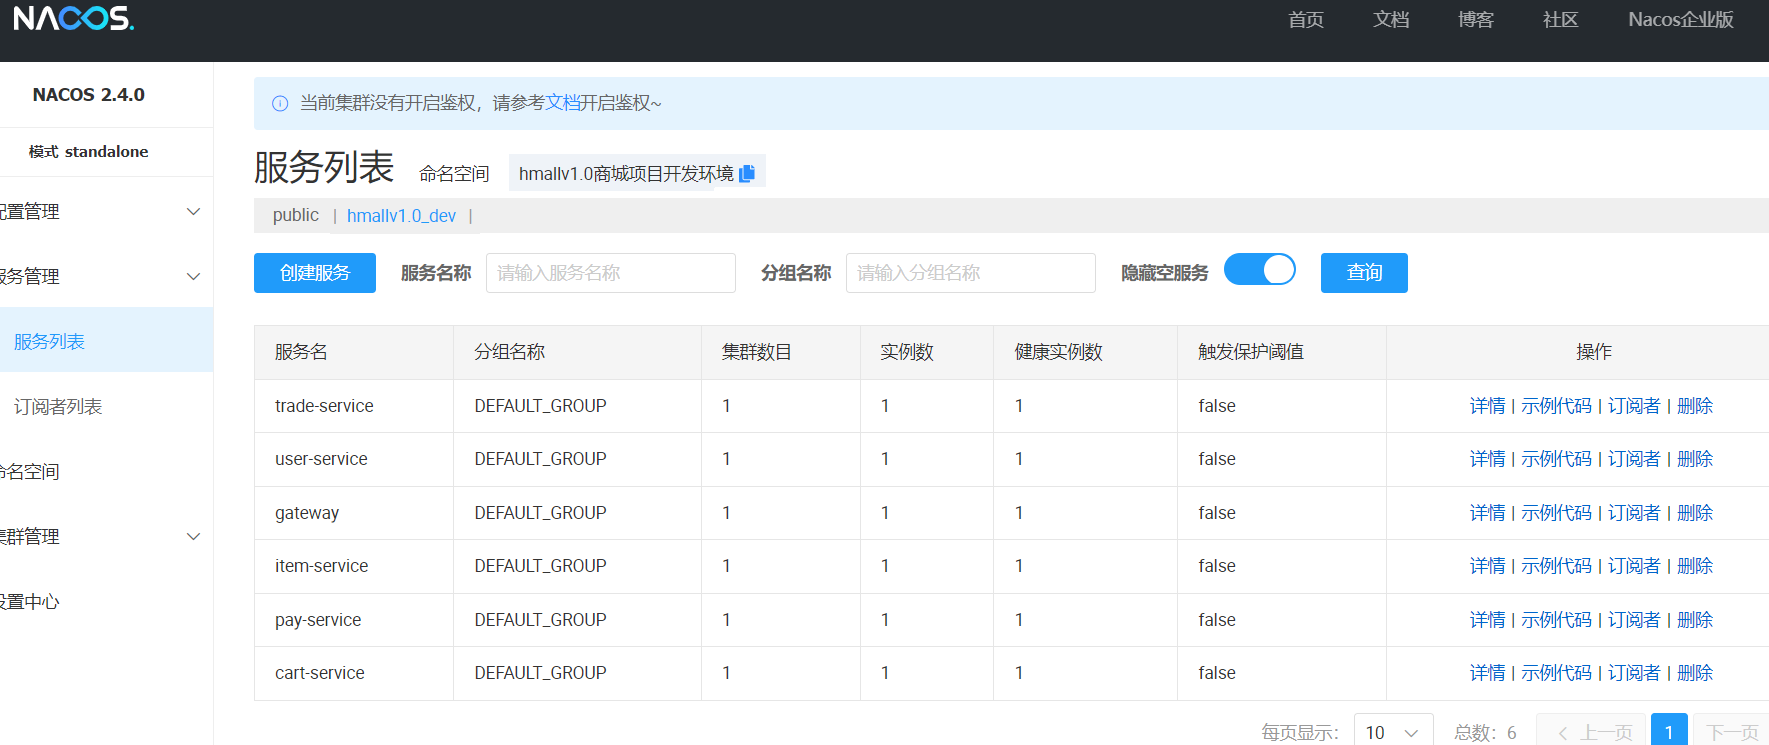Show 订阅者 for cart-service

click(x=1634, y=673)
